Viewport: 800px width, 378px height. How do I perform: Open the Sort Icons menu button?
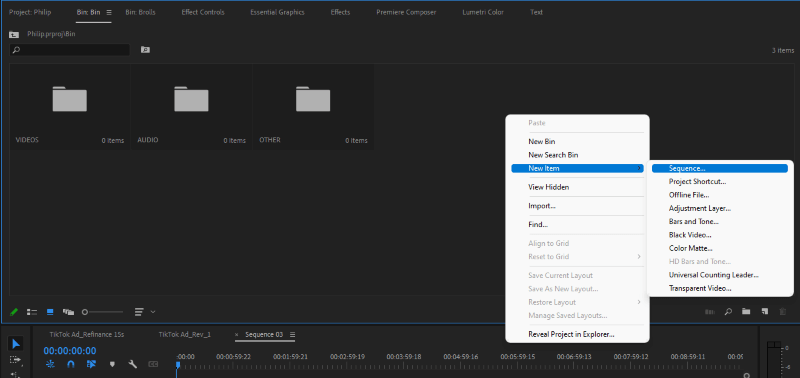[139, 312]
